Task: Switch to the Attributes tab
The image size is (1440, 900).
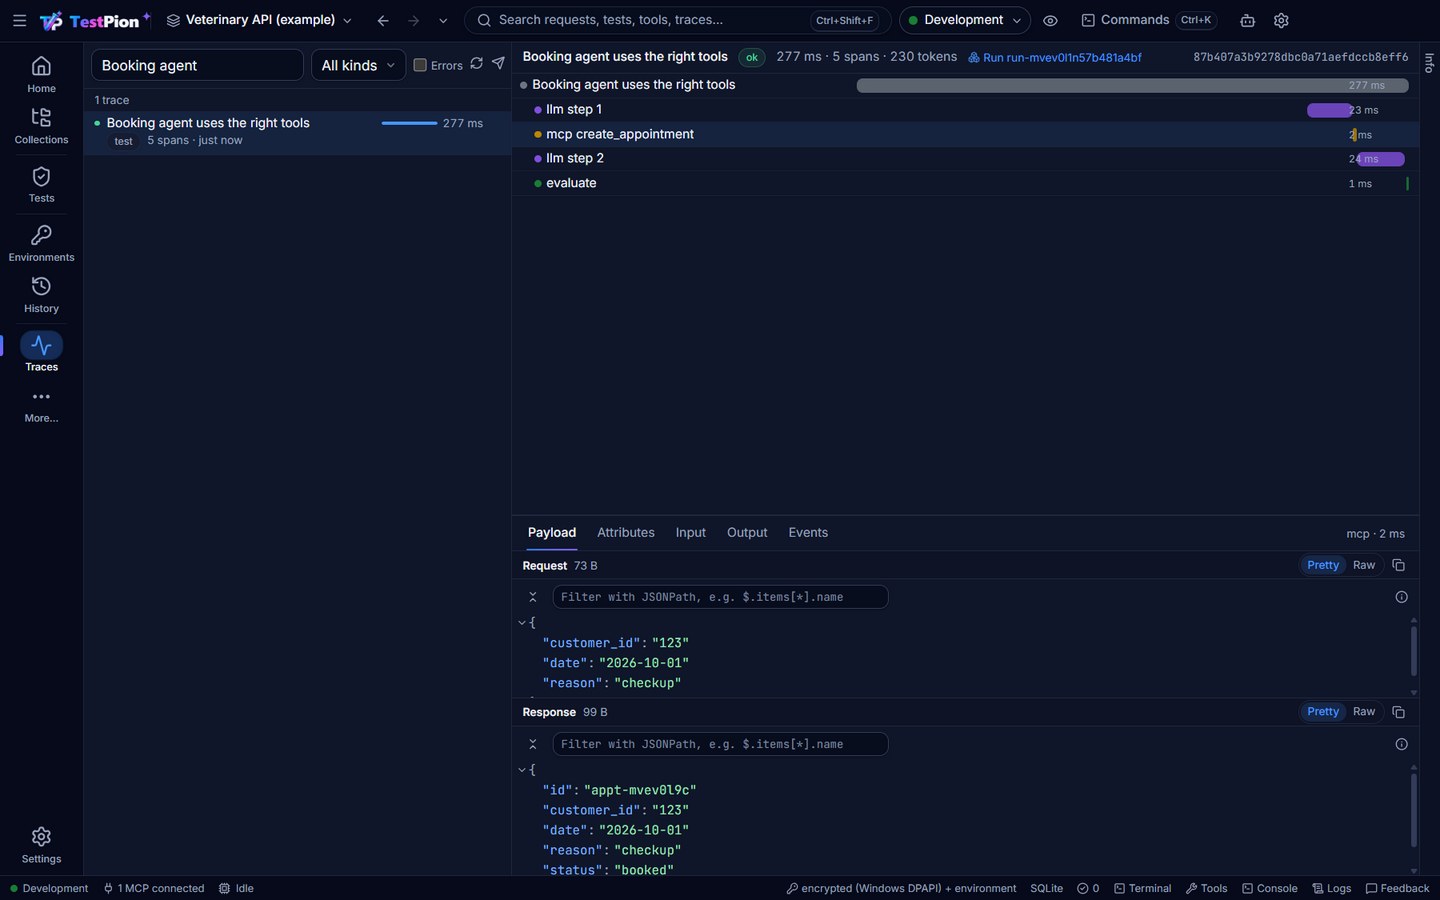Action: pyautogui.click(x=626, y=533)
